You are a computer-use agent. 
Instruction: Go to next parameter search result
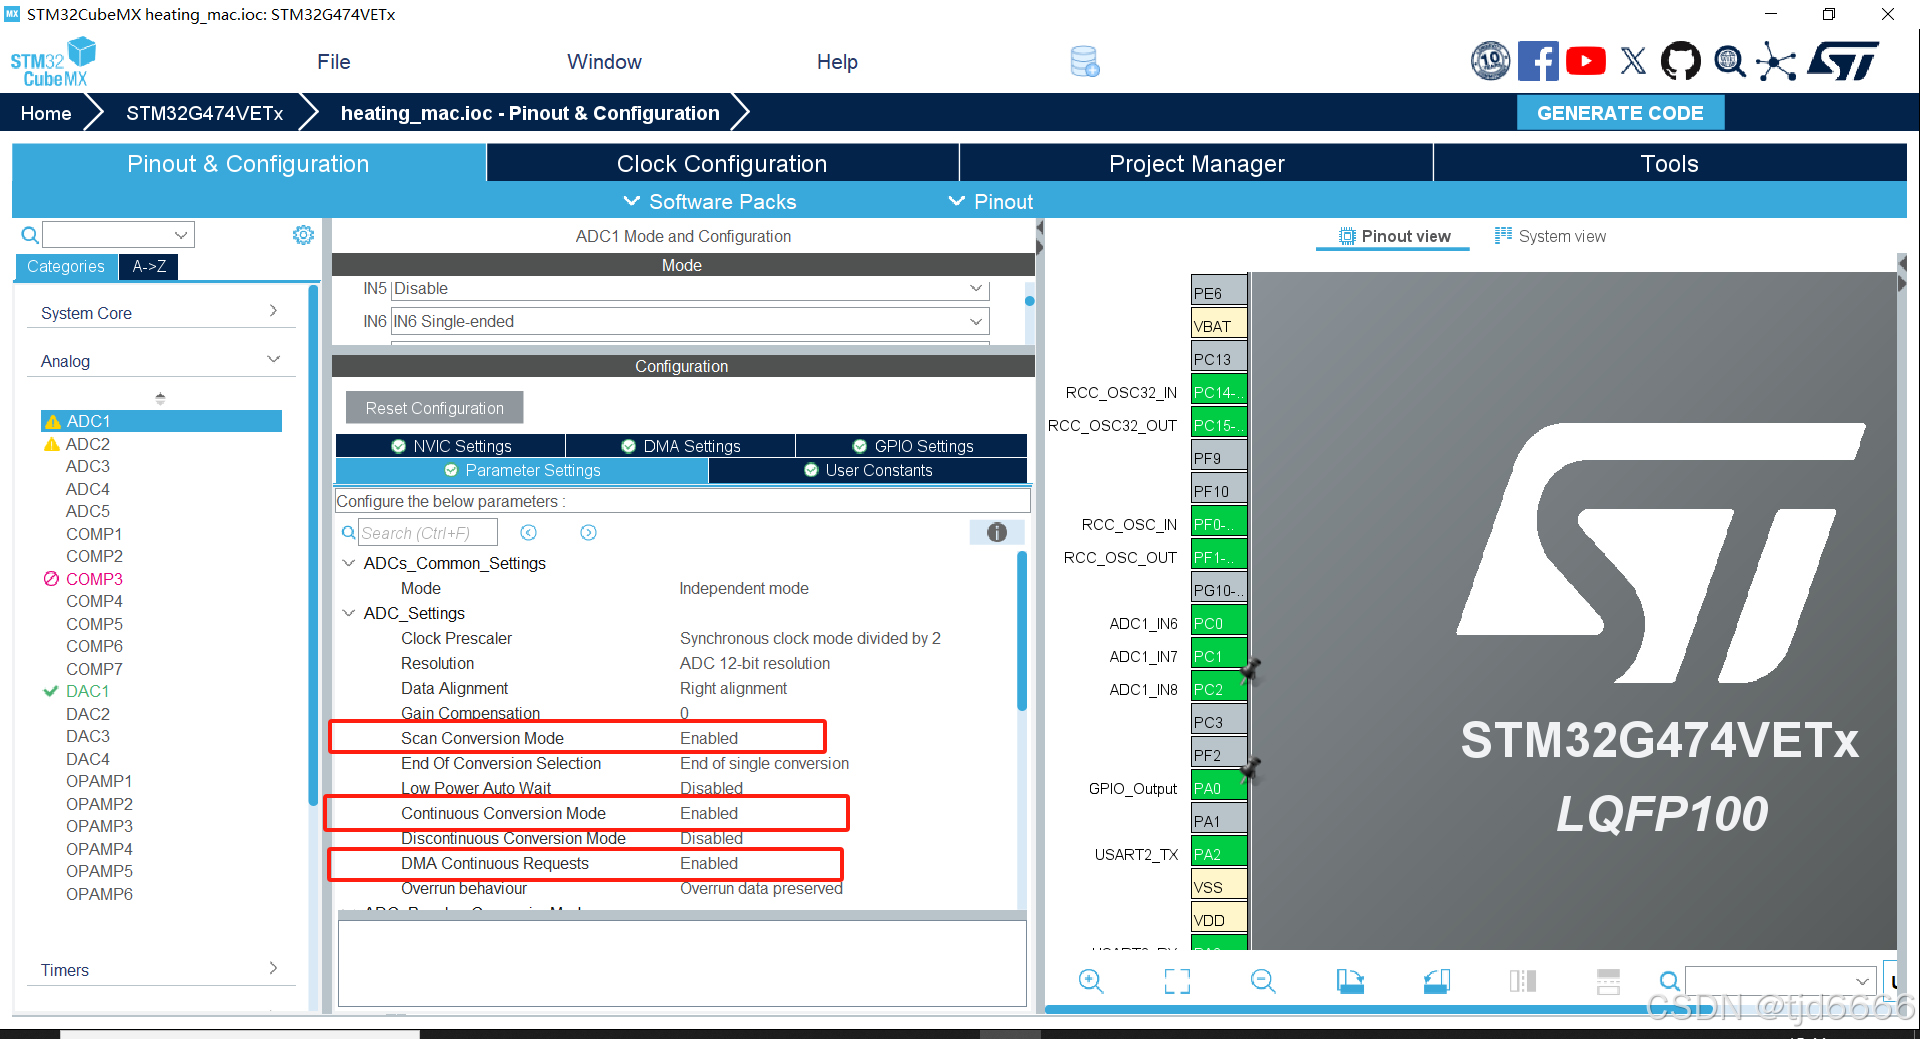tap(588, 533)
